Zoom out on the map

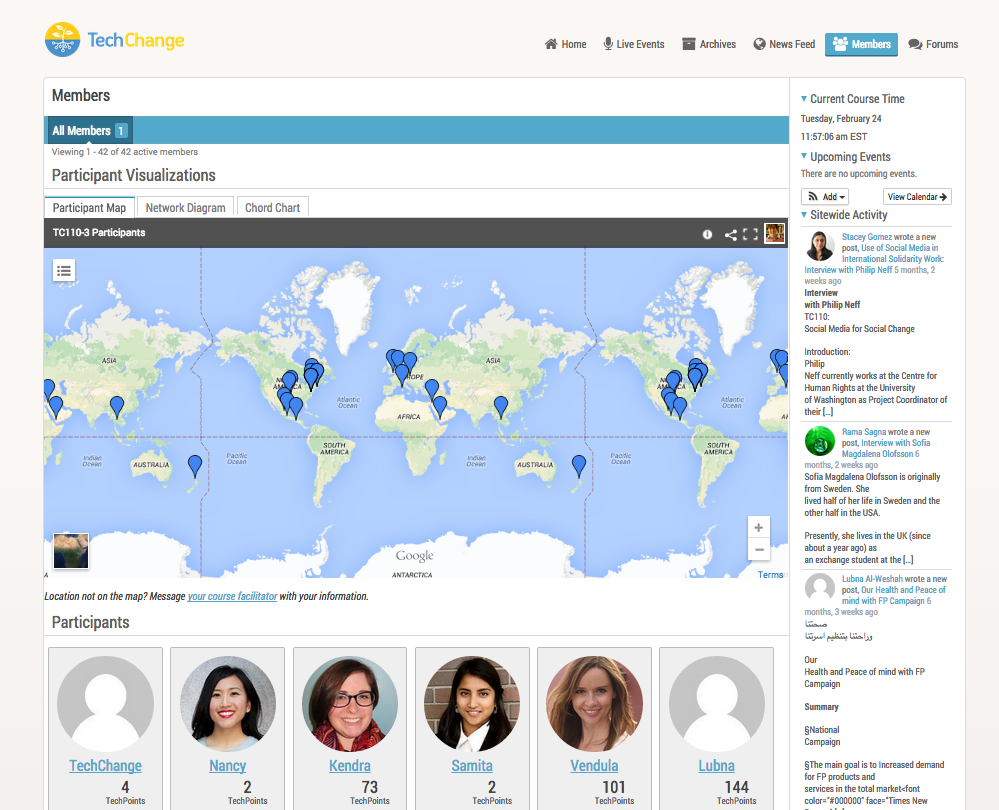pos(759,549)
